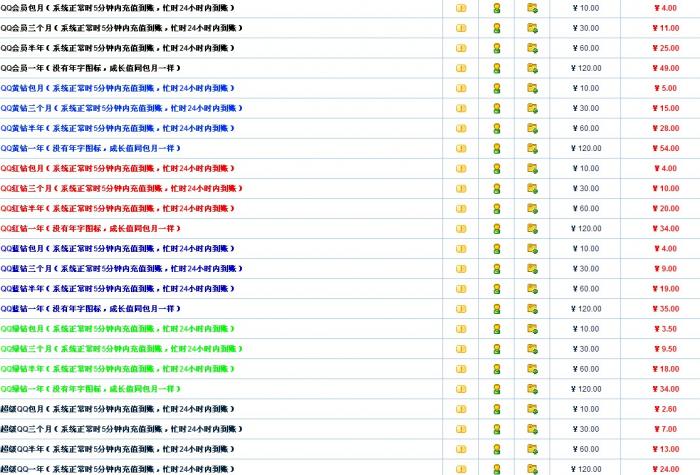Open the blue QQ黄钻包月 product link
Viewport: 700px width, 475px height.
pyautogui.click(x=117, y=88)
